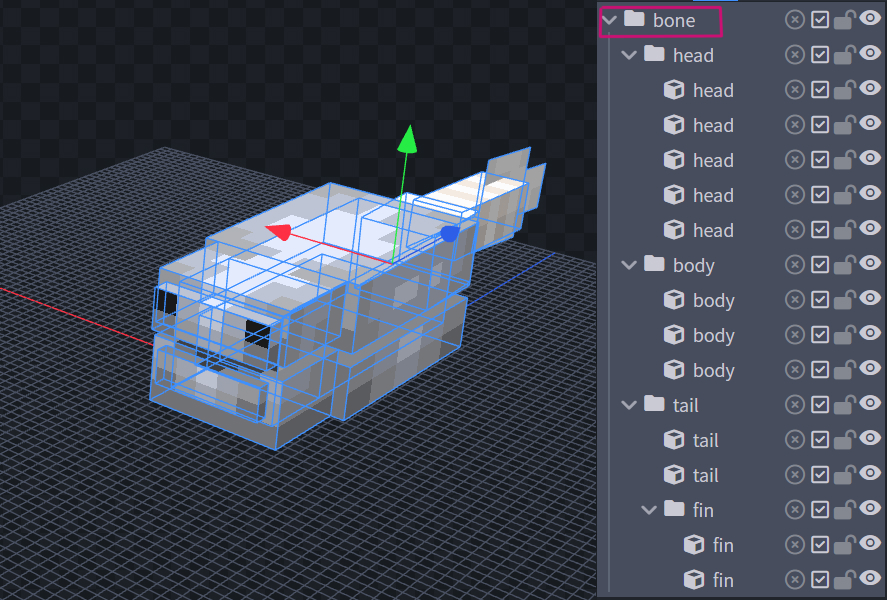Click cube icon of last head cube
The height and width of the screenshot is (600, 887).
click(x=674, y=230)
